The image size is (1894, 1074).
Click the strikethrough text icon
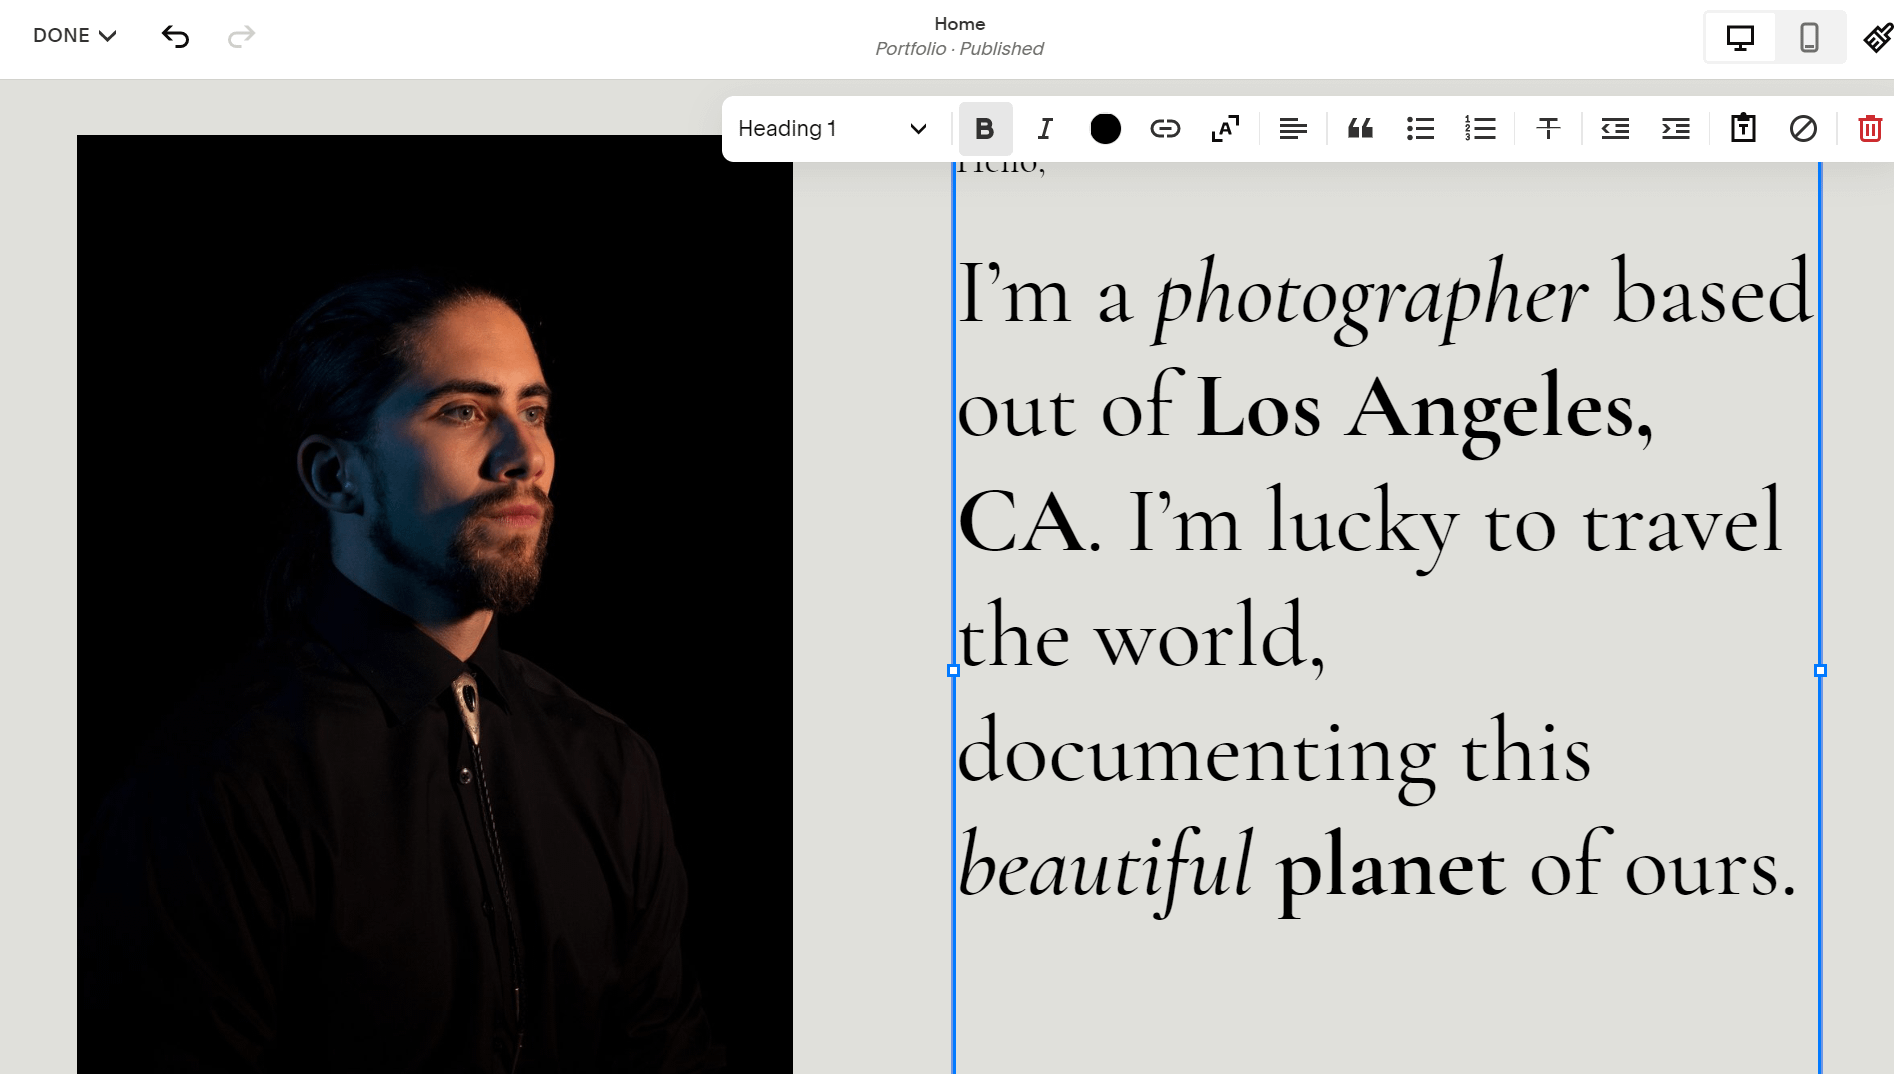1548,129
